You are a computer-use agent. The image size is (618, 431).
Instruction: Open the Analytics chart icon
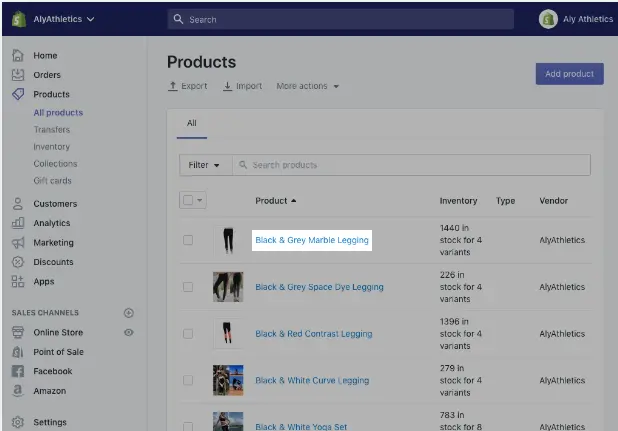click(18, 223)
